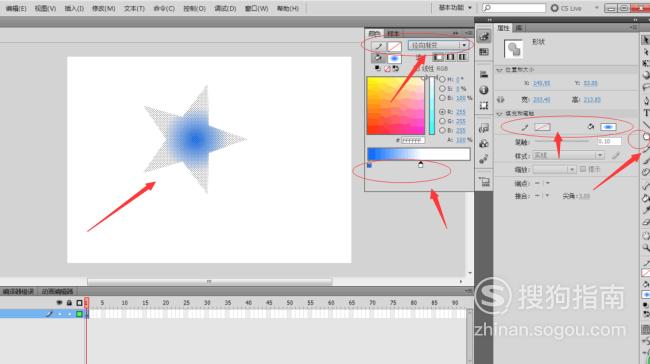Select the Blue B radio button

tap(442, 131)
